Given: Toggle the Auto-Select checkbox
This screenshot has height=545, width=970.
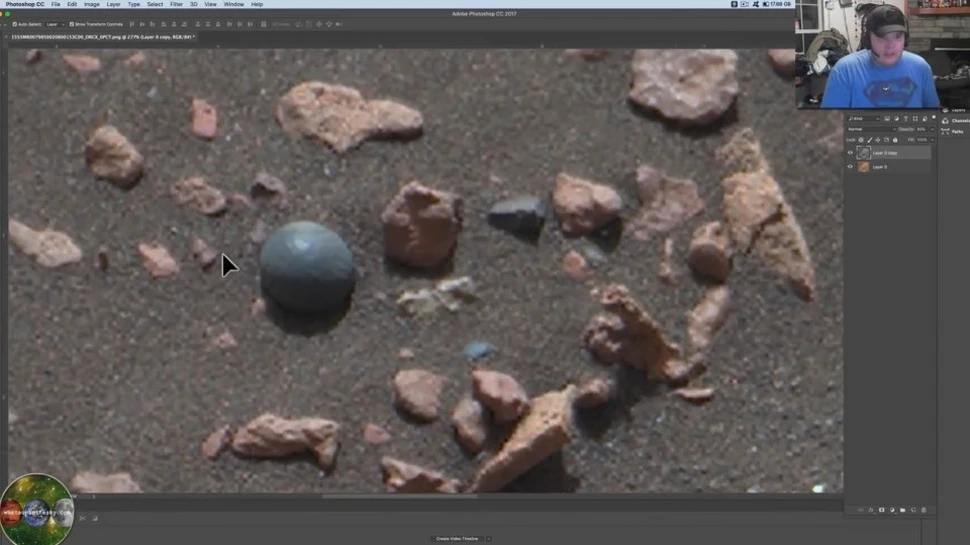Looking at the screenshot, I should tap(15, 24).
